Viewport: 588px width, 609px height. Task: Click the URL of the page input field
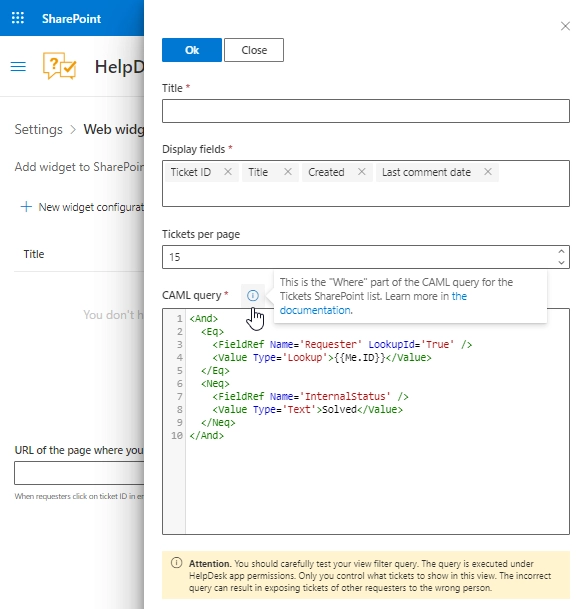79,473
